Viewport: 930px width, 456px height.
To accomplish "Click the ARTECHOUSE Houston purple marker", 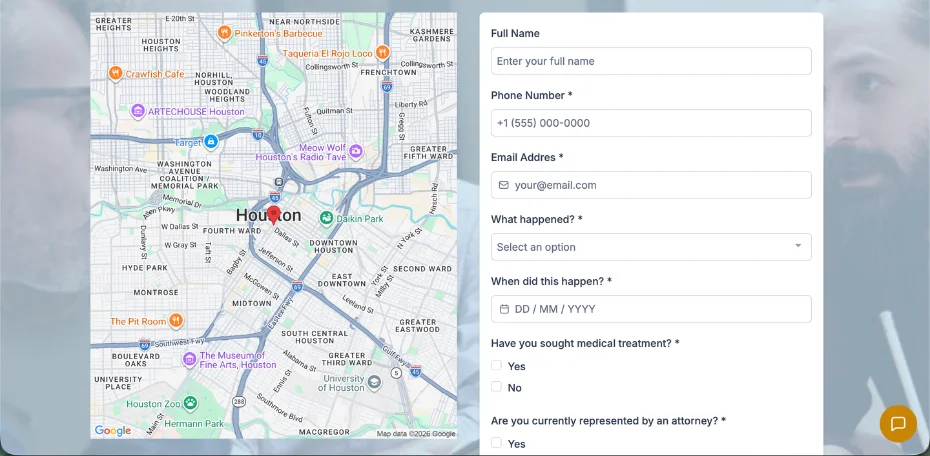I will [138, 111].
